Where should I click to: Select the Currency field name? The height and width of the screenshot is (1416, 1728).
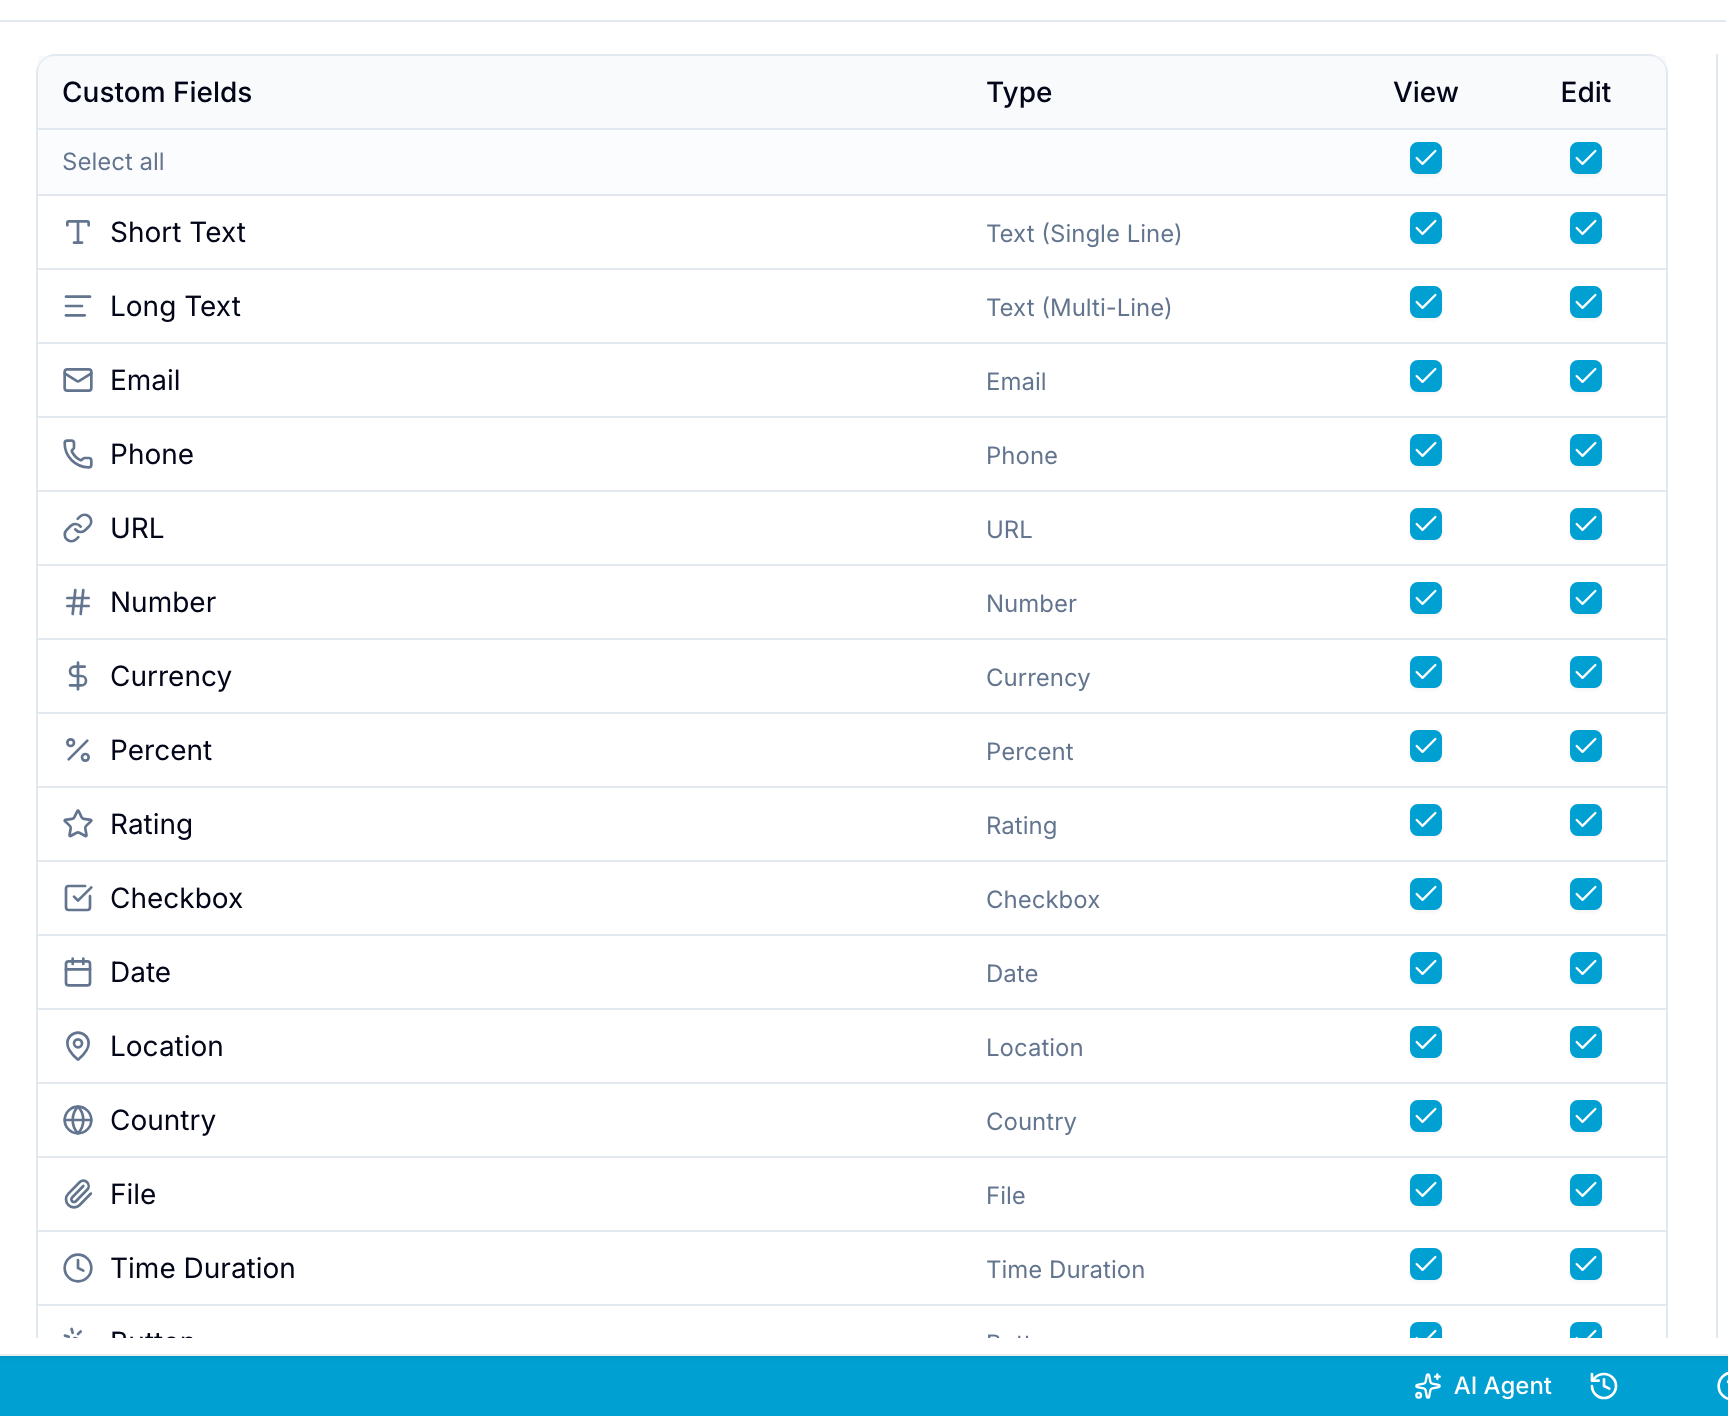[x=171, y=676]
